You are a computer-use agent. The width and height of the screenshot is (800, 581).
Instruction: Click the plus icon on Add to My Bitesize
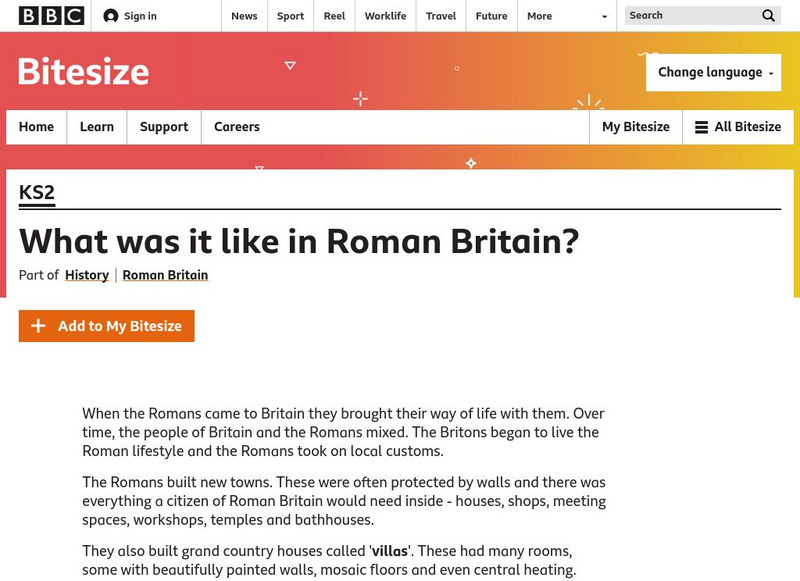point(38,326)
